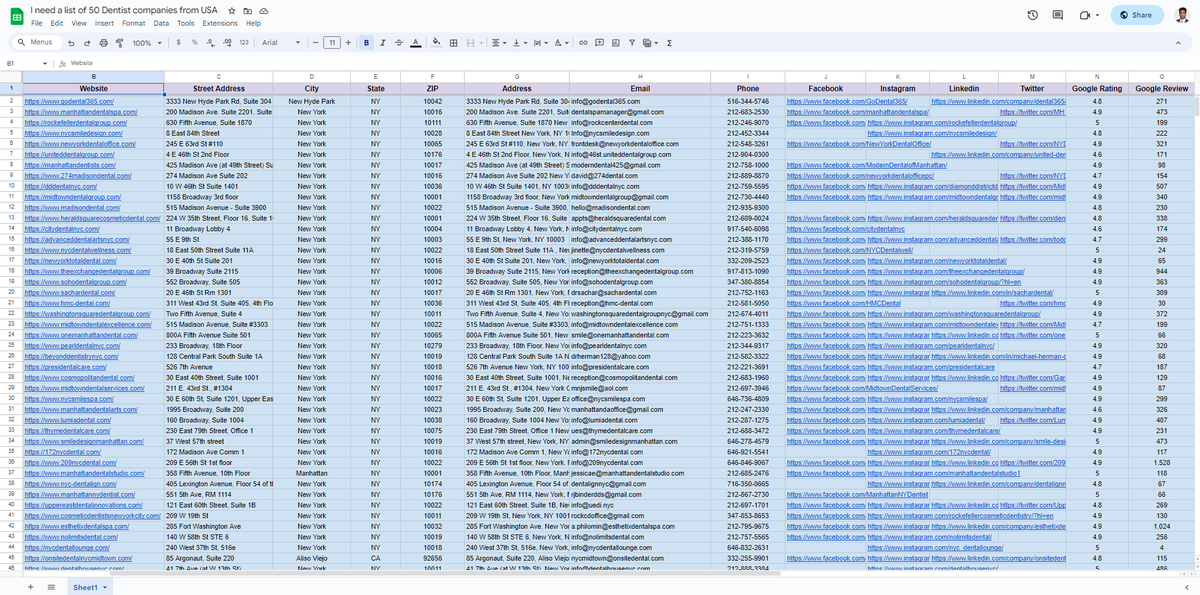
Task: Open the Help menu
Action: coord(253,23)
